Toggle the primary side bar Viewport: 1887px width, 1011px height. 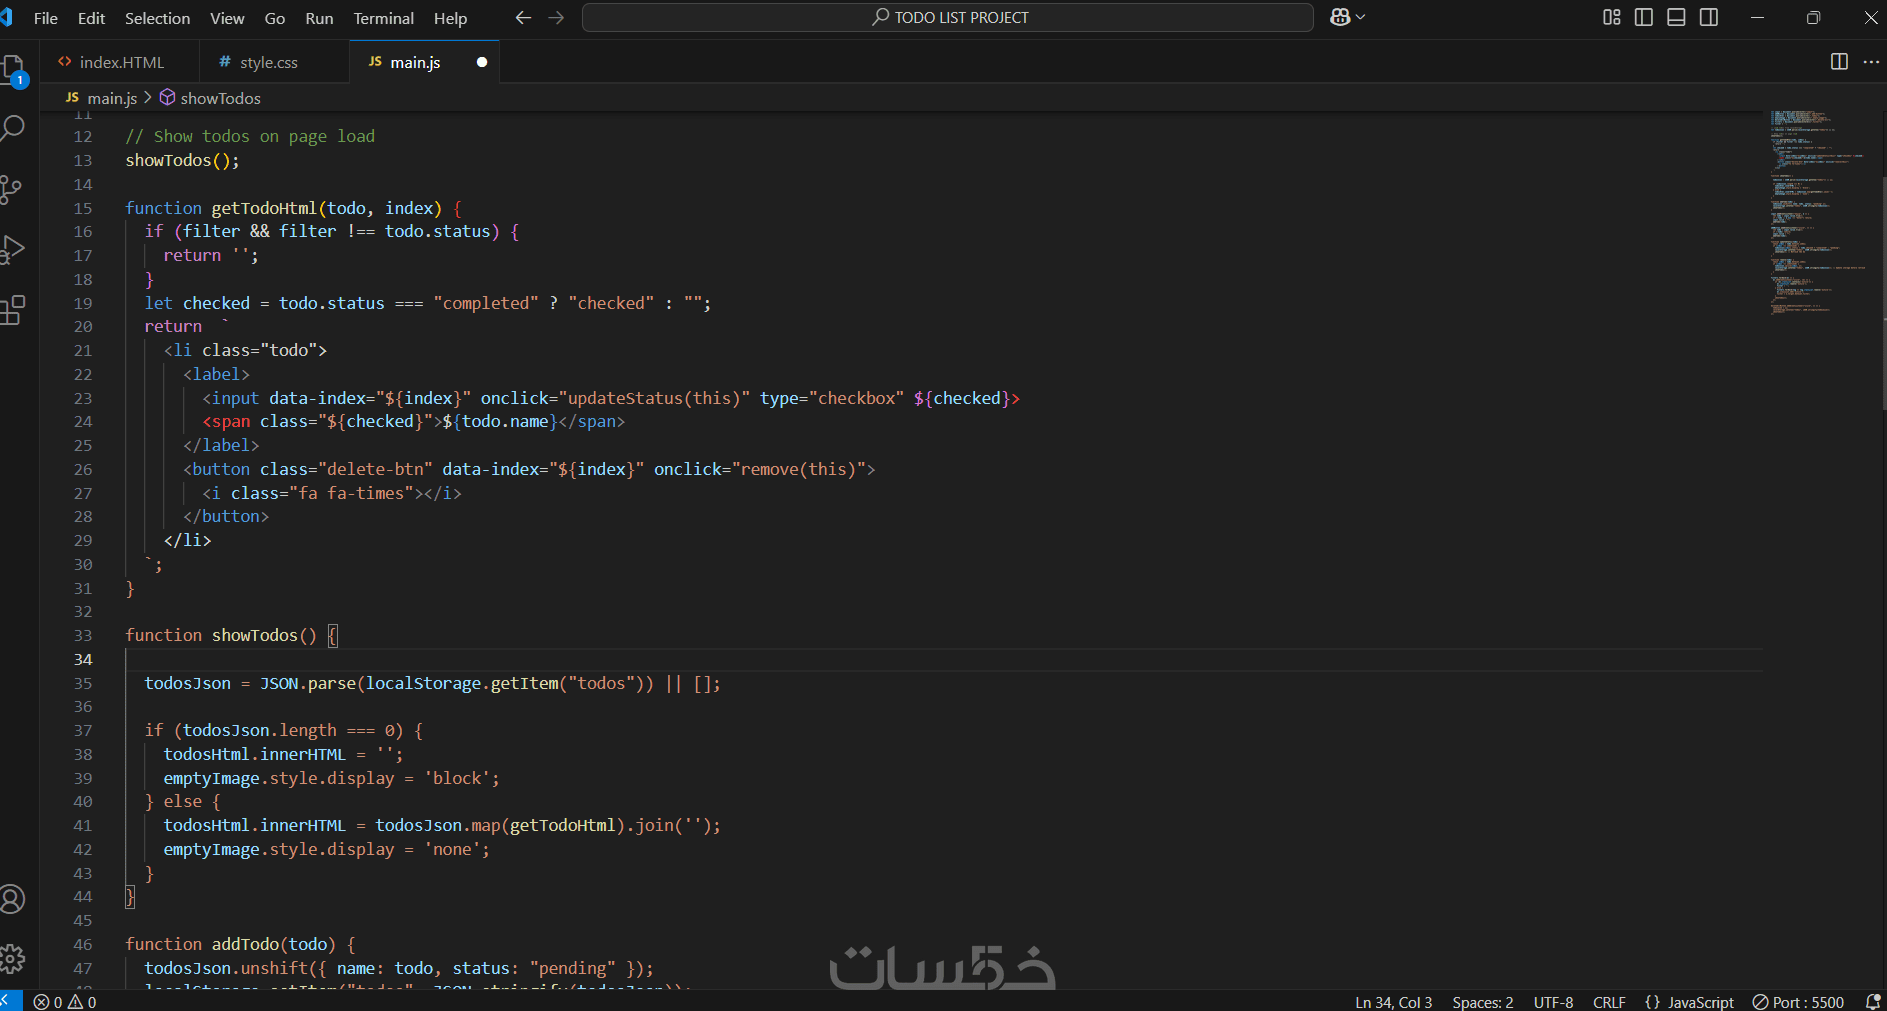pos(1644,17)
